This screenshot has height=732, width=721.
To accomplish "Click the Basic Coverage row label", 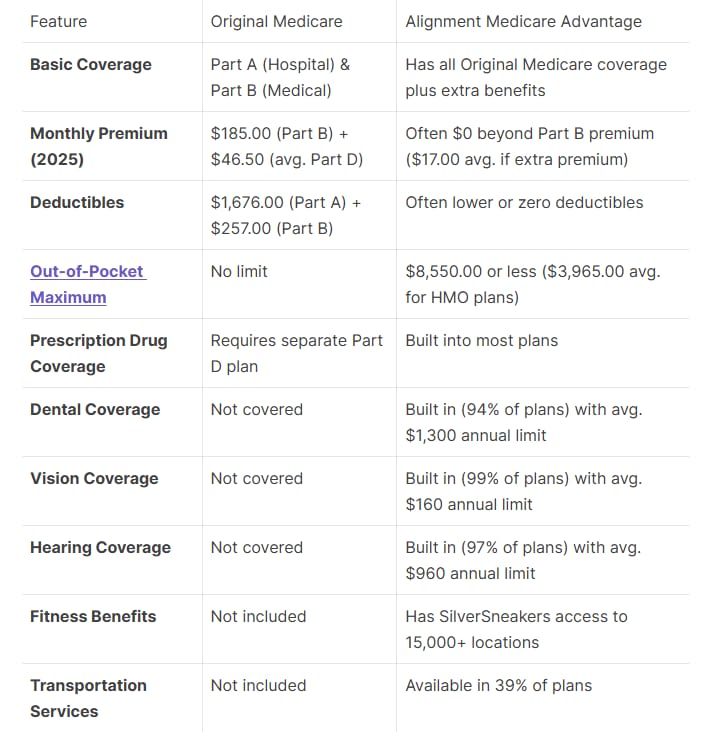I will (x=91, y=64).
